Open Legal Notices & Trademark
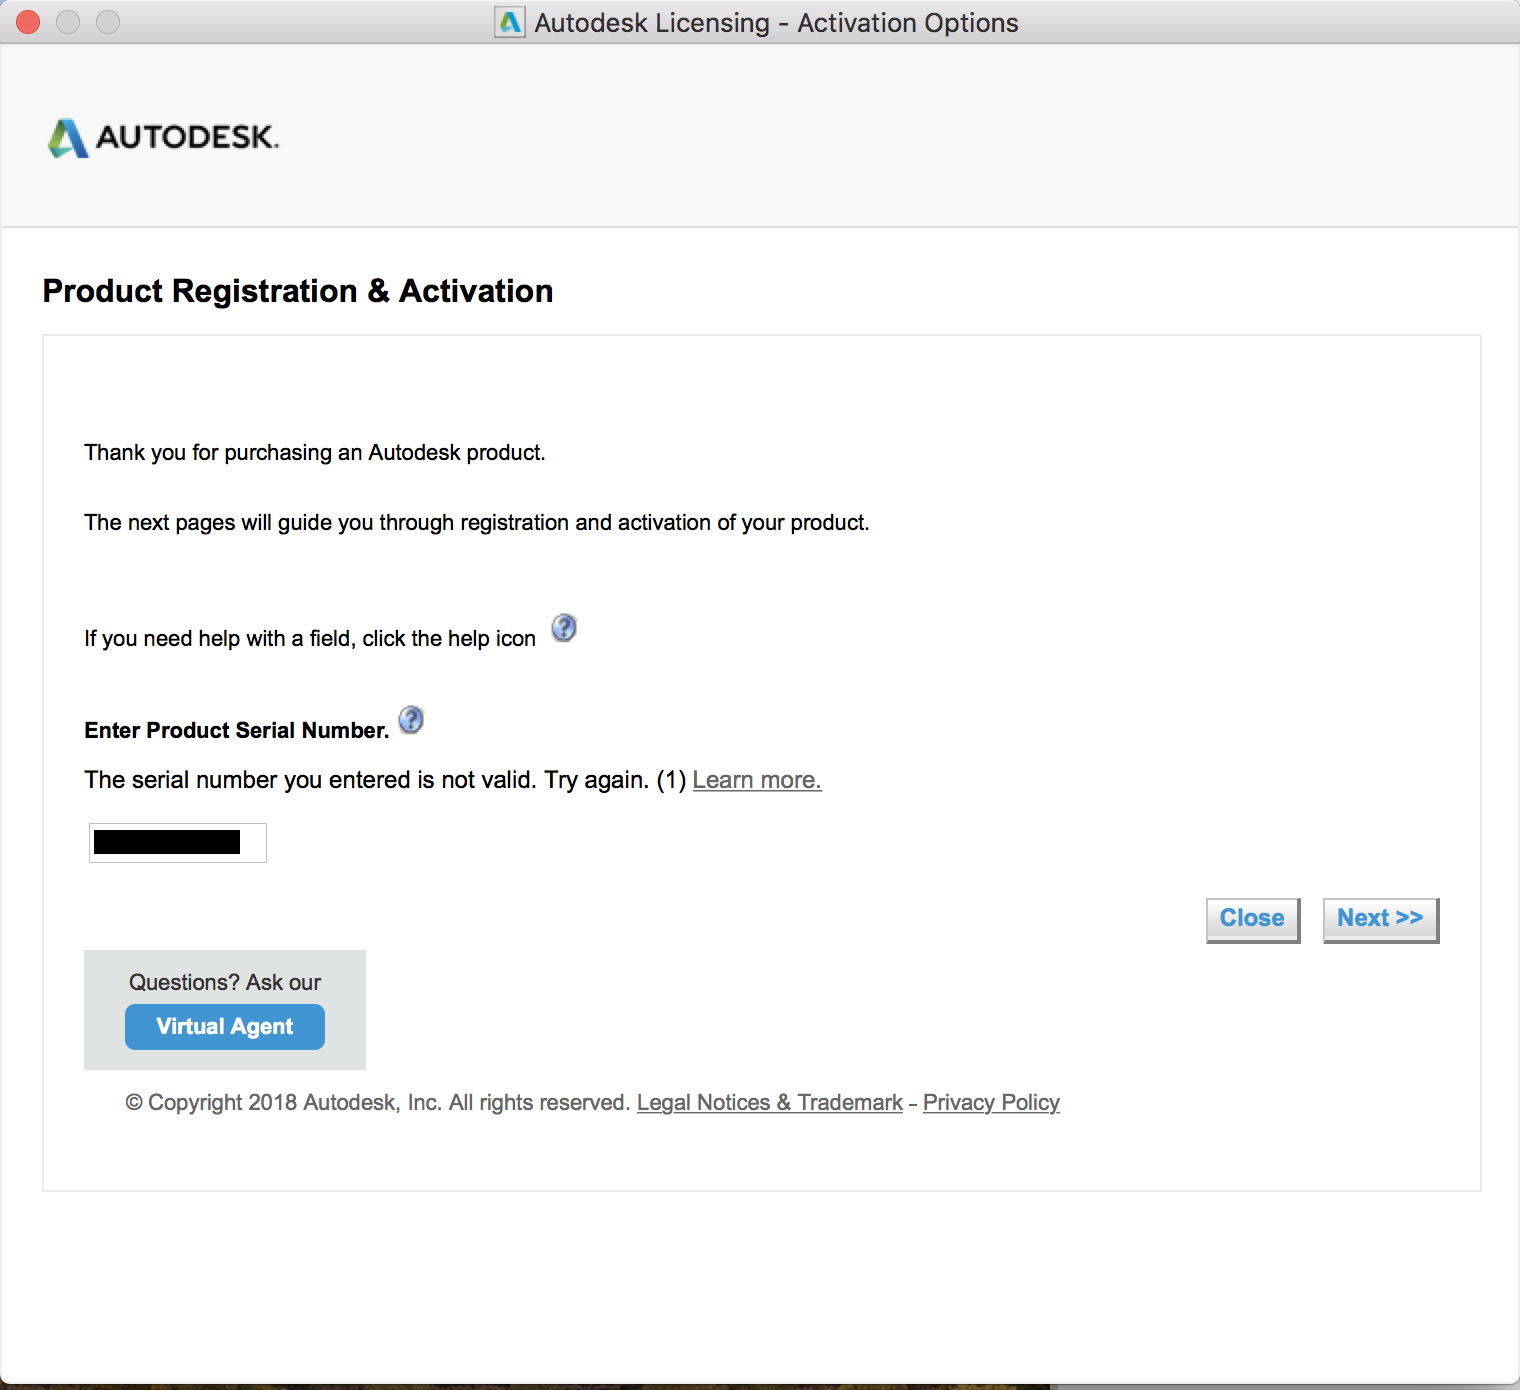 pos(769,1102)
